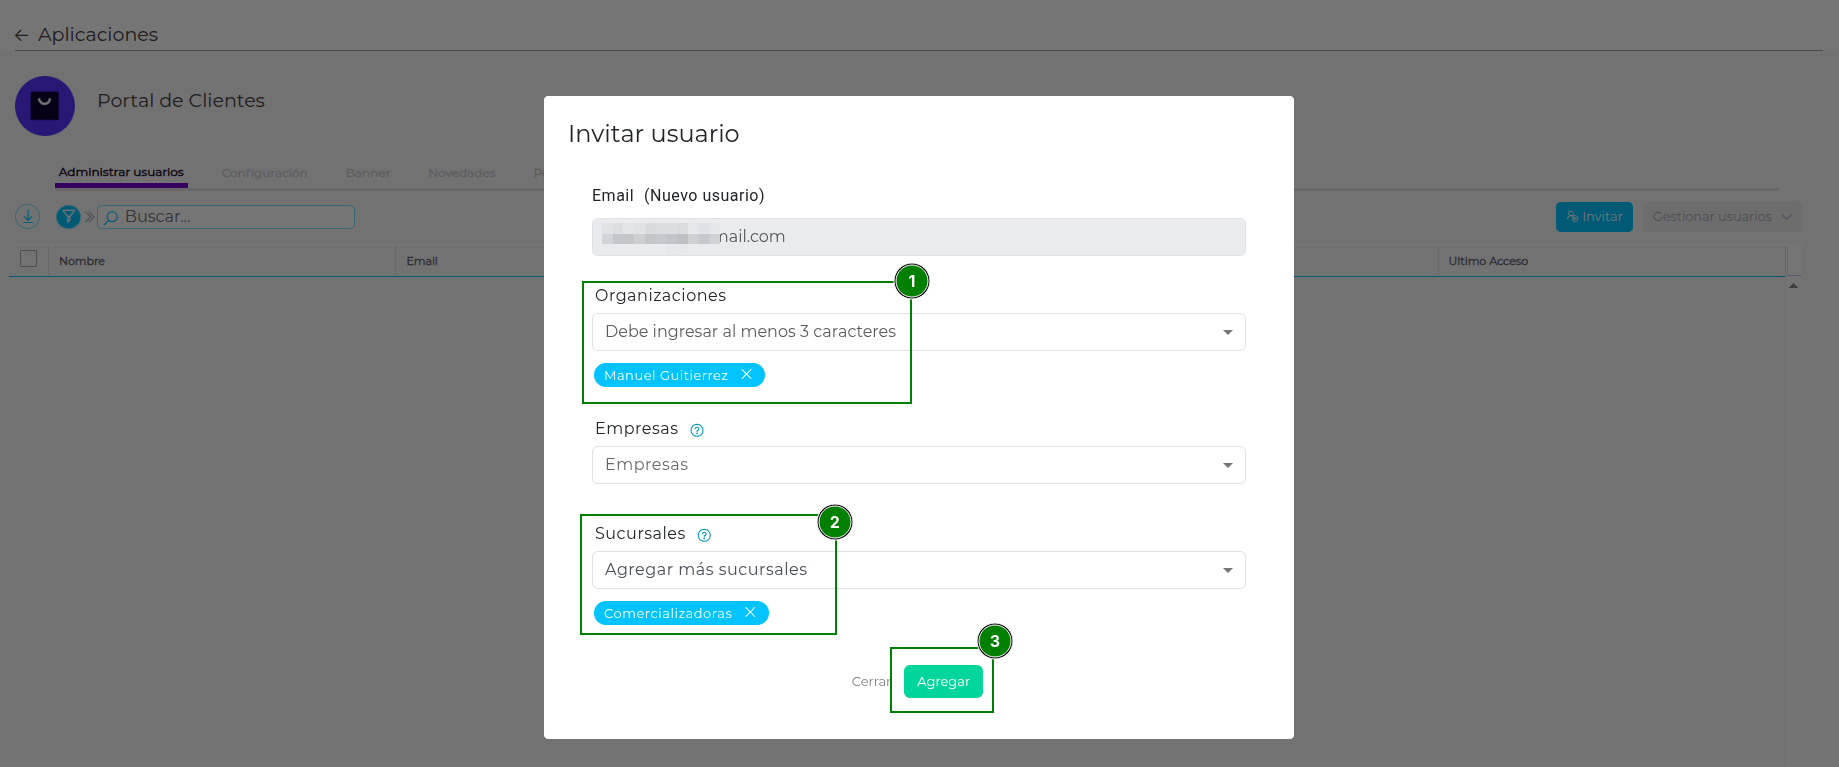Switch to the Configuración tab
This screenshot has width=1839, height=767.
pos(264,173)
